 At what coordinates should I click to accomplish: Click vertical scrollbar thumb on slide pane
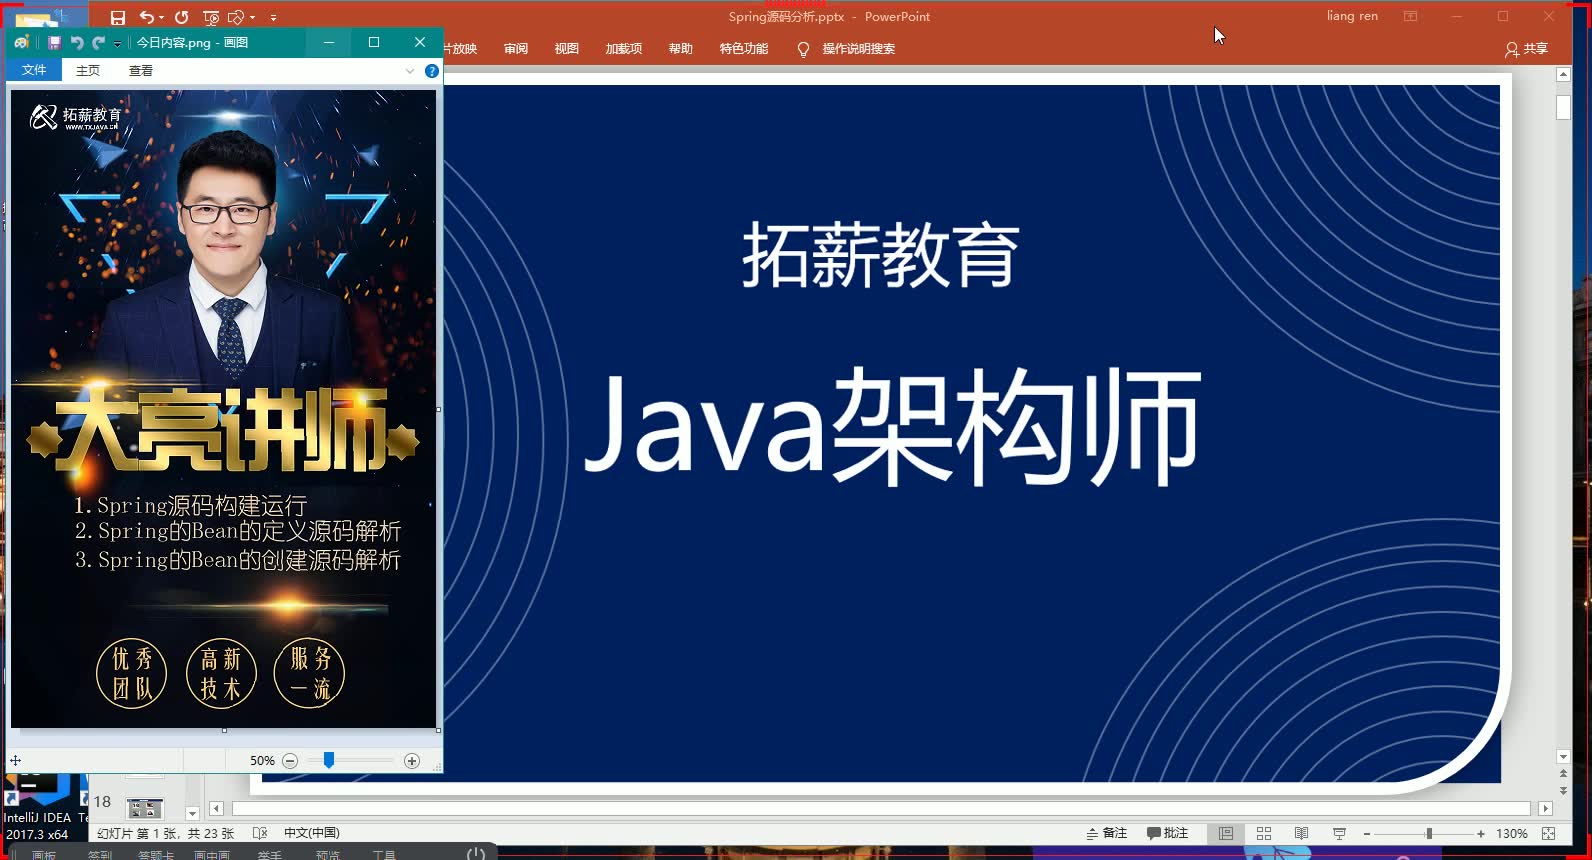point(1563,107)
